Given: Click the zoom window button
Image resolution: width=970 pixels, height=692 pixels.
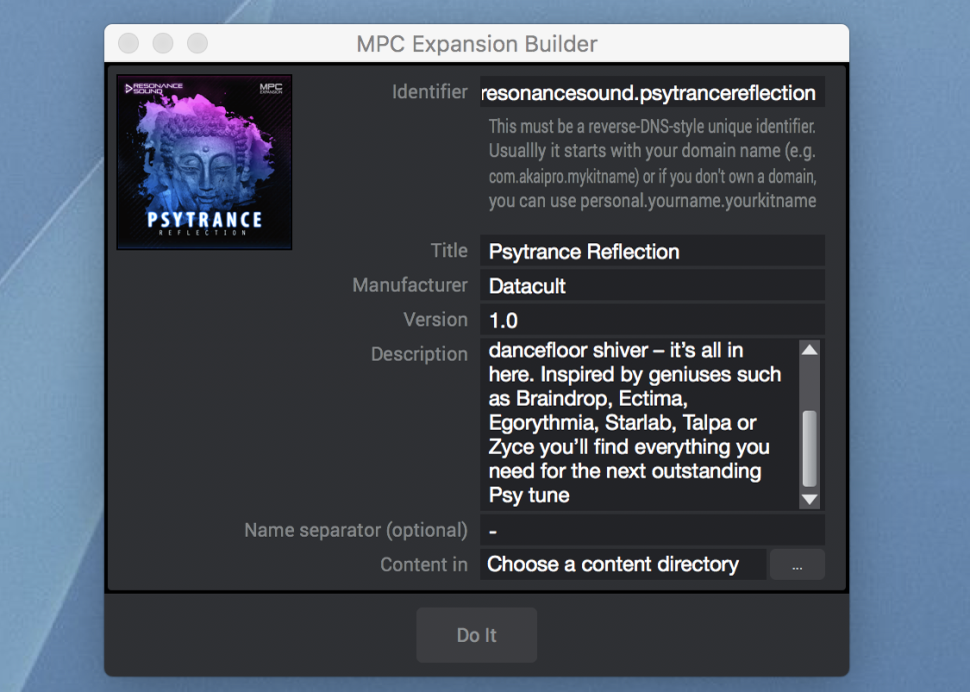Looking at the screenshot, I should pos(198,43).
